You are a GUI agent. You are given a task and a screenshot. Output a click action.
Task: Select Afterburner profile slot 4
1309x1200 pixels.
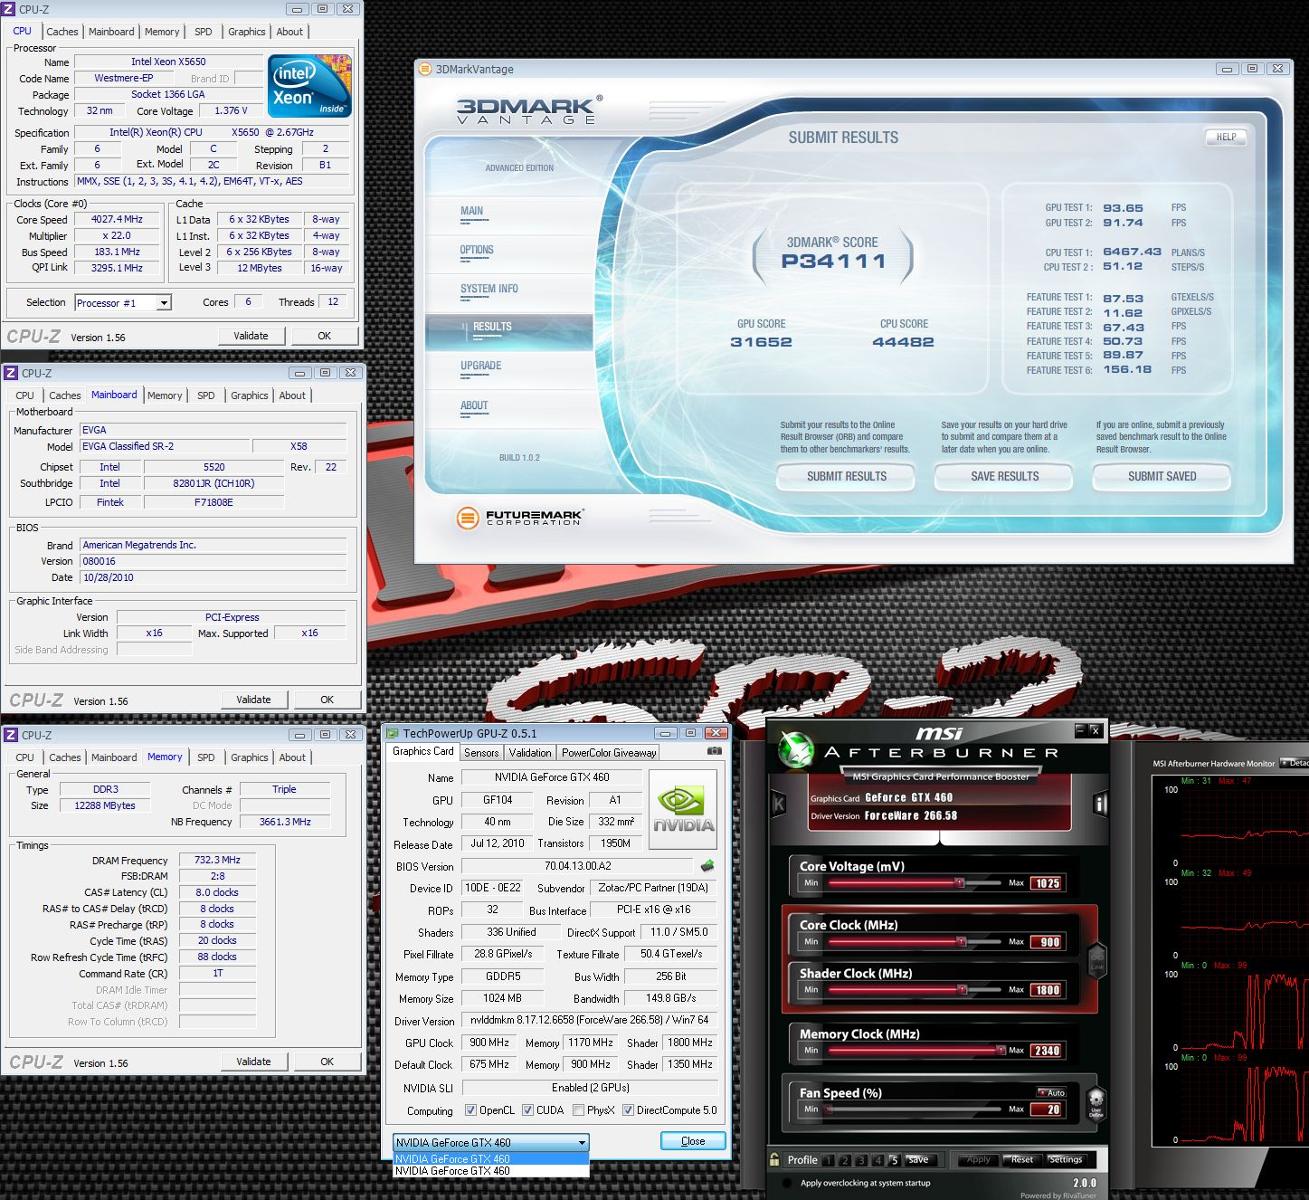click(x=878, y=1160)
